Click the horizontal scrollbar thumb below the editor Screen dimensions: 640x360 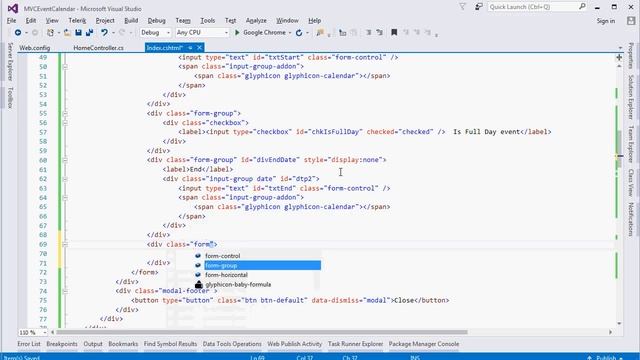click(x=262, y=332)
